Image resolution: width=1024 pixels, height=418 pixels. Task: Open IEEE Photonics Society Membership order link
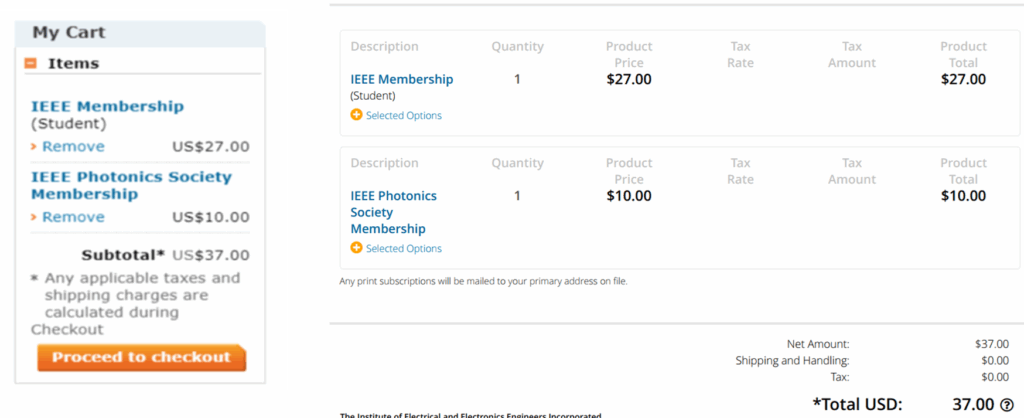click(394, 212)
